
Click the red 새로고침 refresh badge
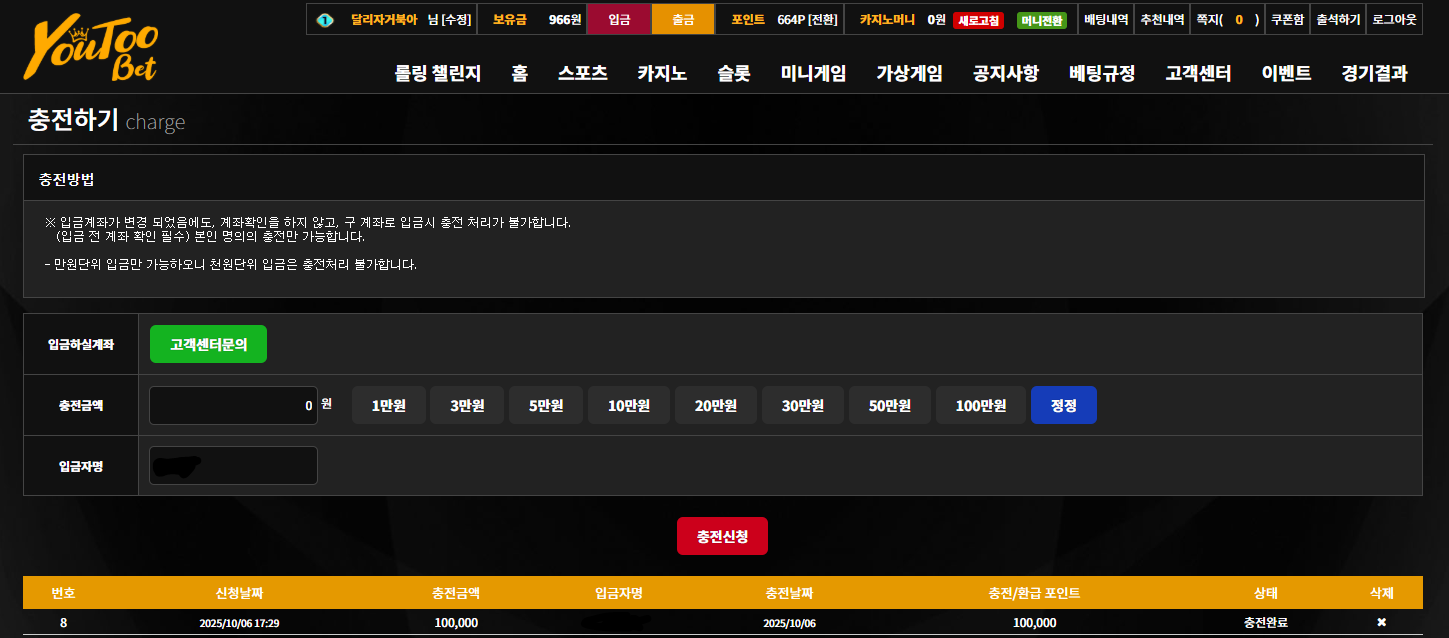pos(978,20)
